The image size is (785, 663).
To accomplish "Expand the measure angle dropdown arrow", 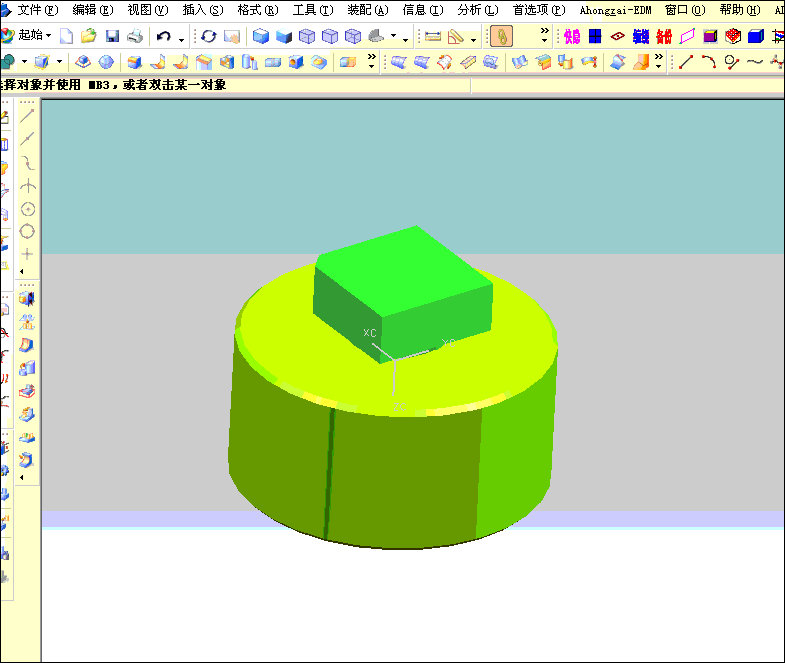I will click(x=473, y=39).
